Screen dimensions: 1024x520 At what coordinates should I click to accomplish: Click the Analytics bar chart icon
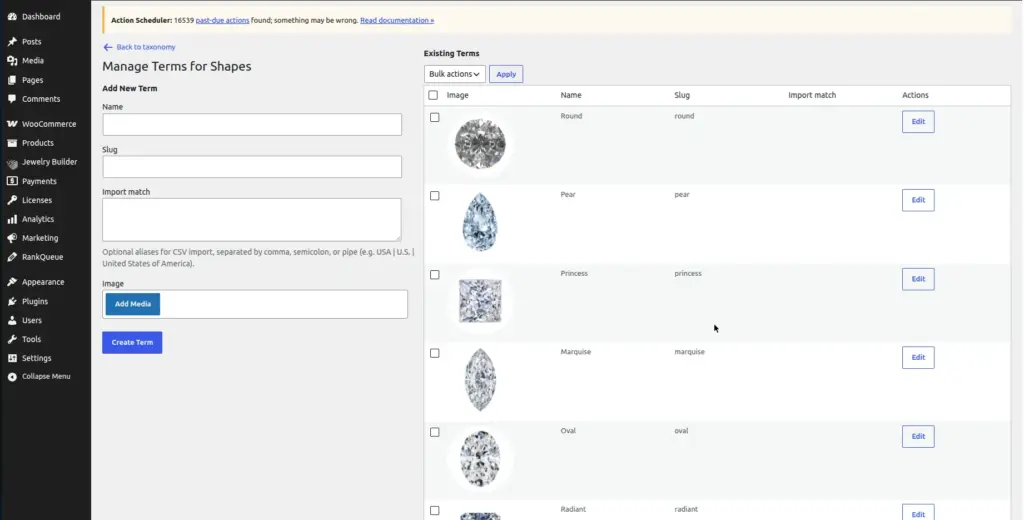click(x=12, y=219)
